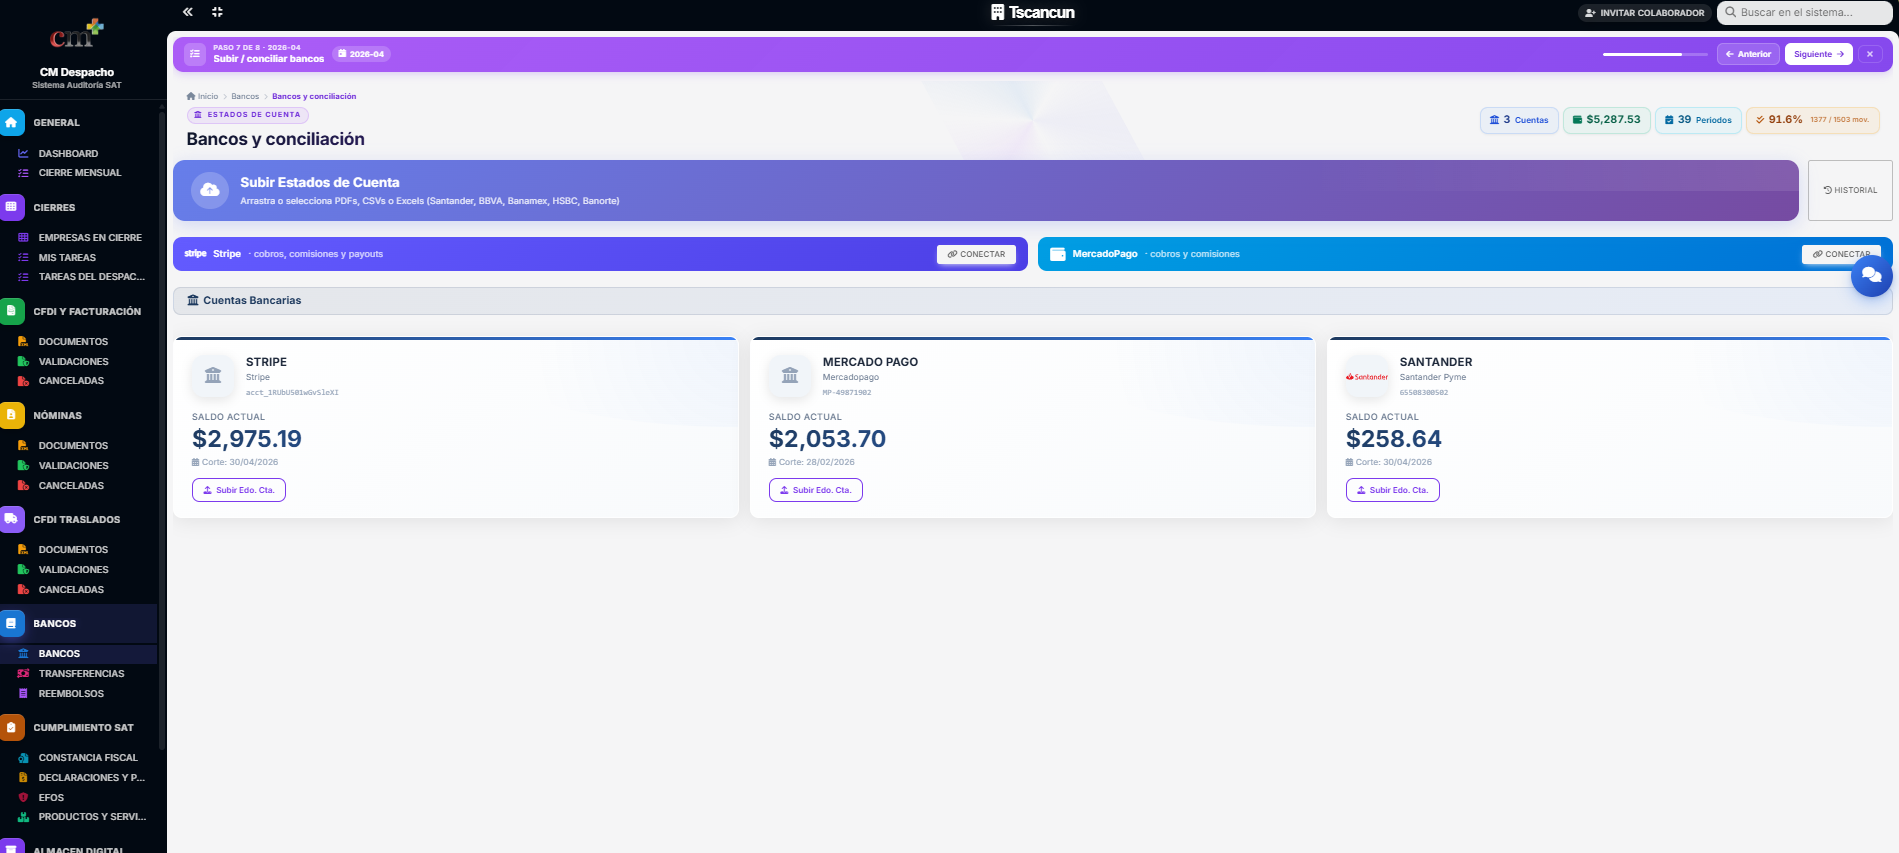Open REEMBOLSOS under Bancos

pos(71,693)
